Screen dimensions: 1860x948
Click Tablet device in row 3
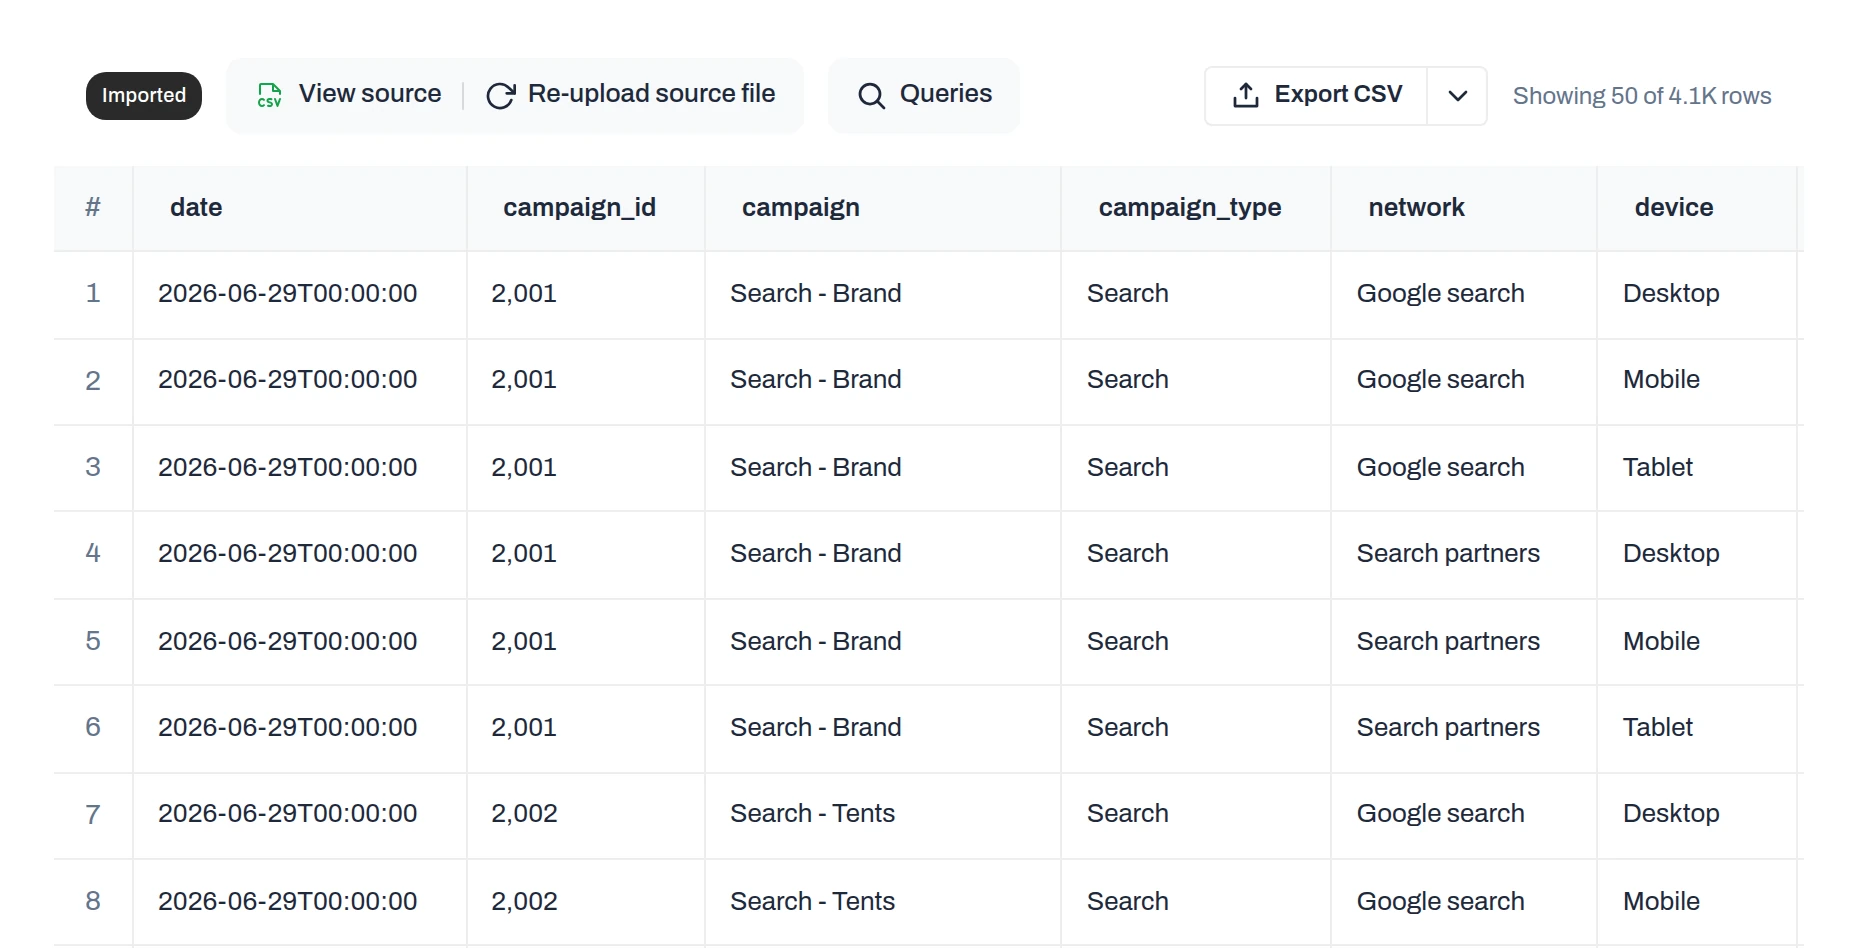pyautogui.click(x=1658, y=467)
